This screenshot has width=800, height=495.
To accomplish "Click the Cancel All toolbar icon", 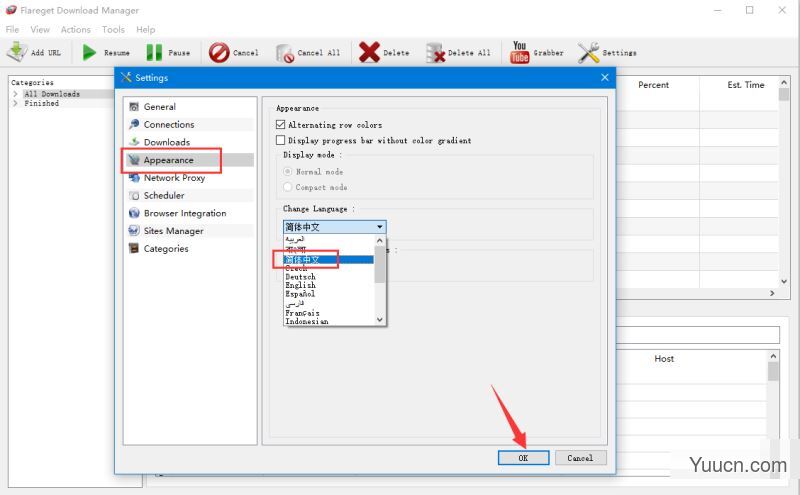I will [x=285, y=53].
